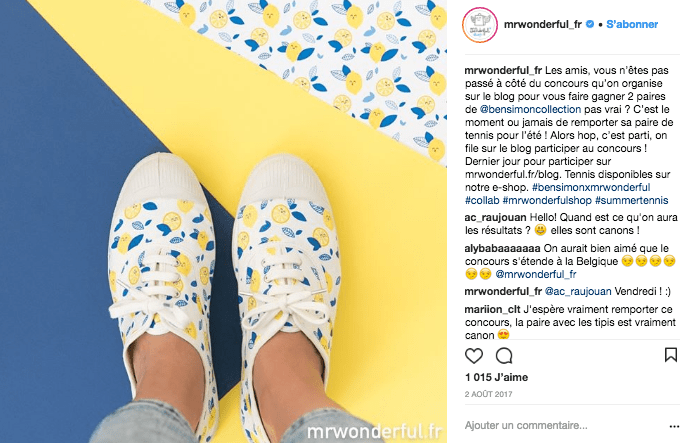696x443 pixels.
Task: Open the #summertennis hashtag
Action: pos(632,200)
